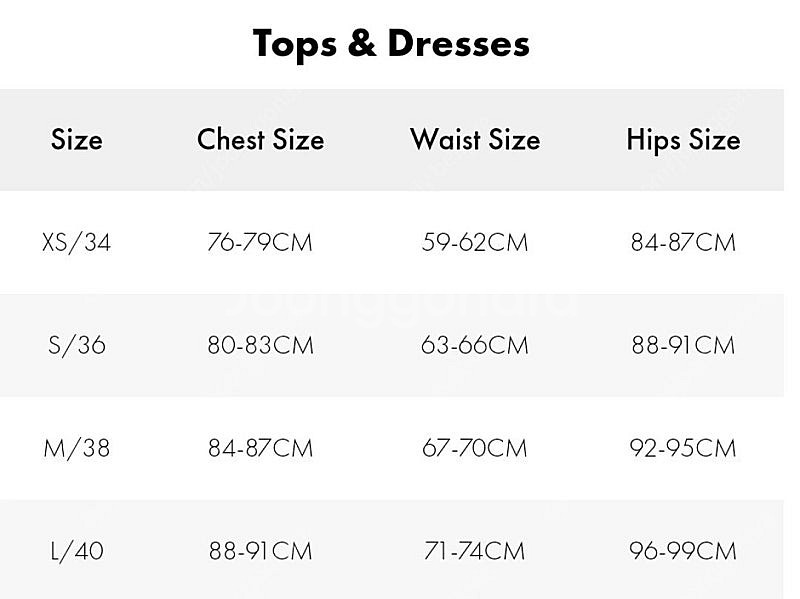Viewport: 800px width, 599px height.
Task: Click the 63-66CM waist measurement
Action: click(474, 345)
